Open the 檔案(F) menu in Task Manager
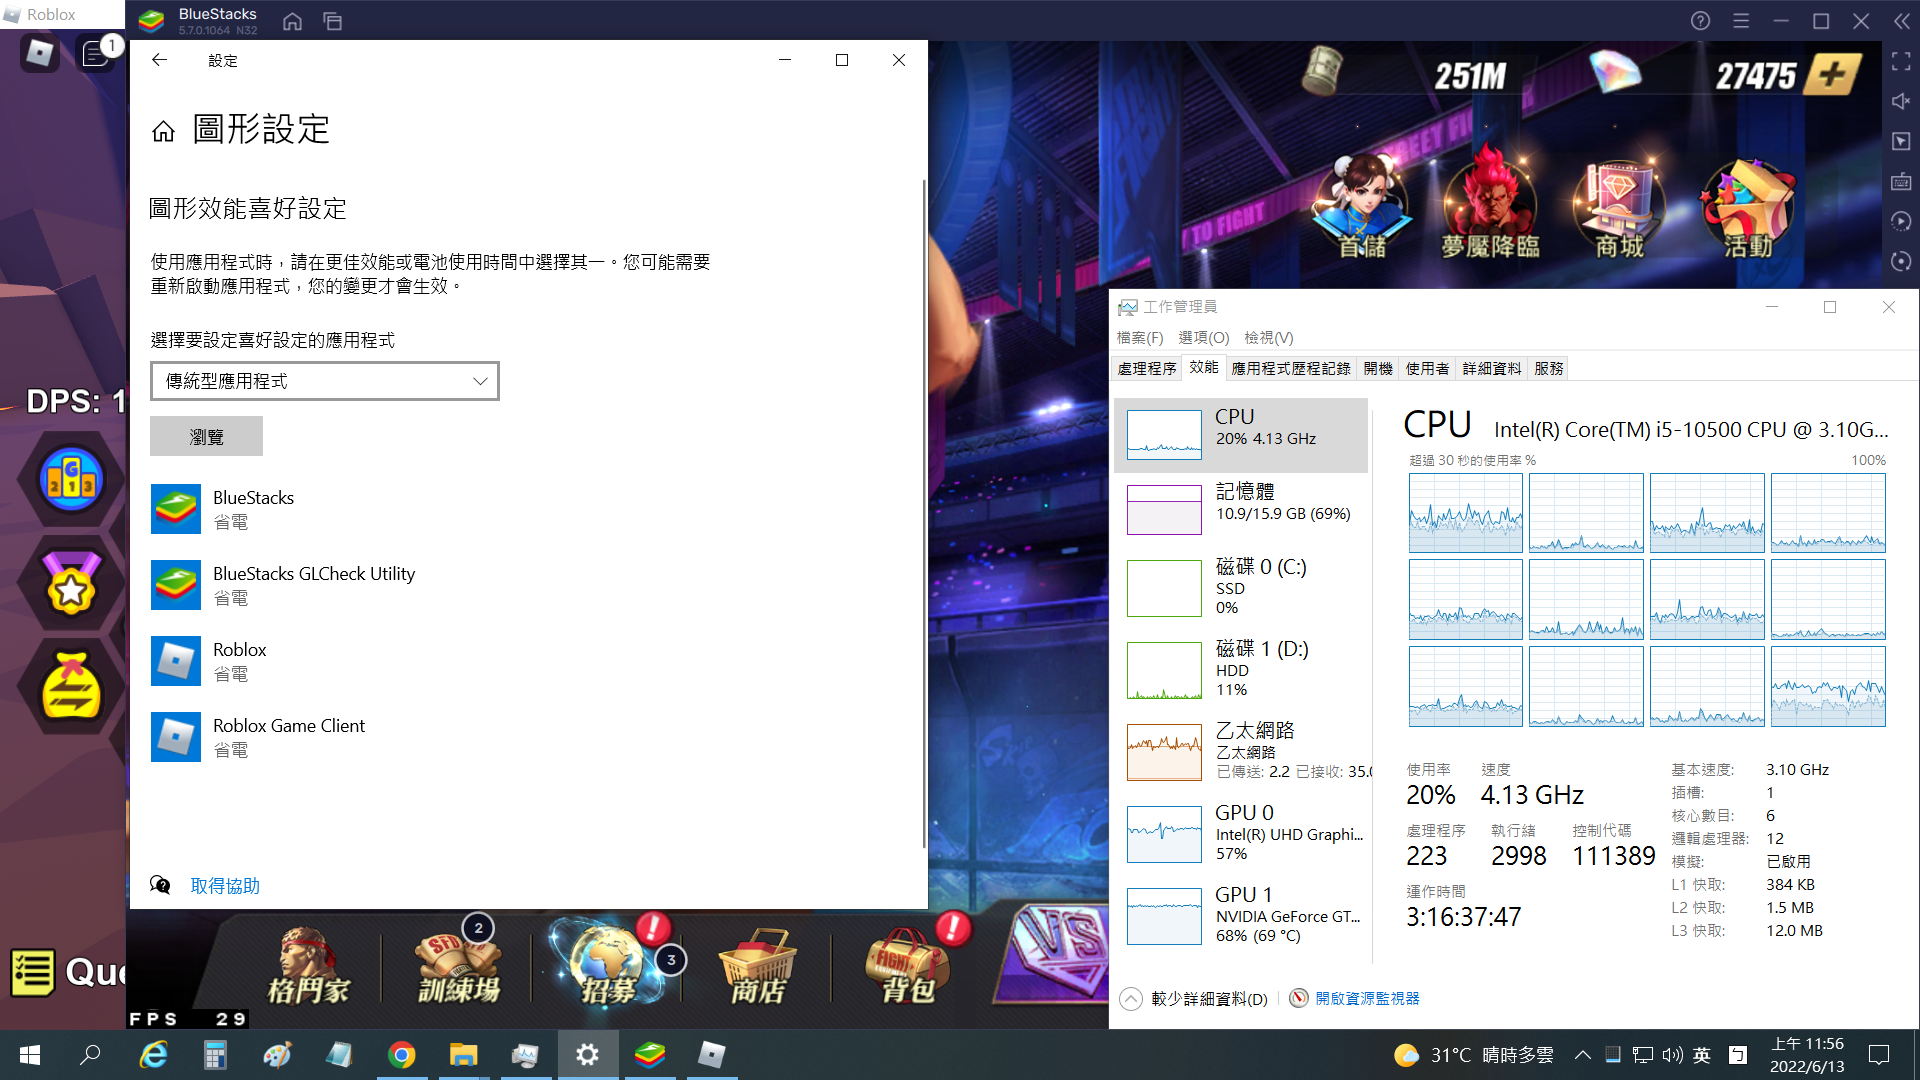This screenshot has width=1920, height=1080. (x=1140, y=338)
